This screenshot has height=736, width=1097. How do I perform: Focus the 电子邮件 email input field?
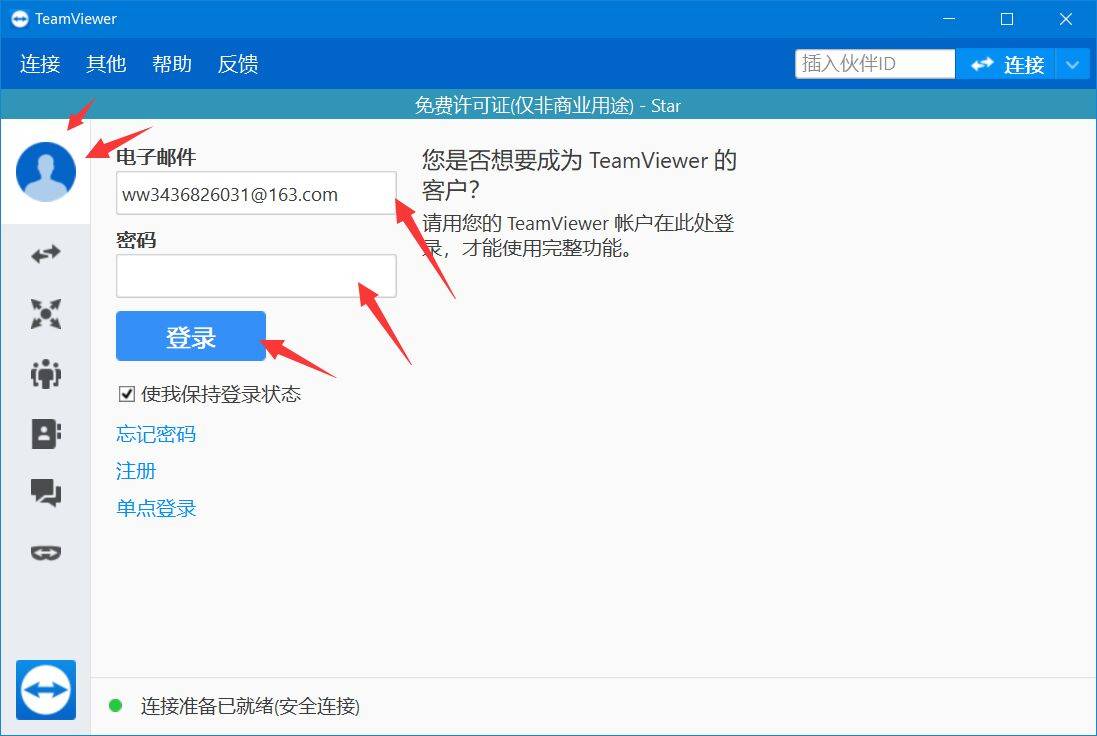[x=256, y=193]
